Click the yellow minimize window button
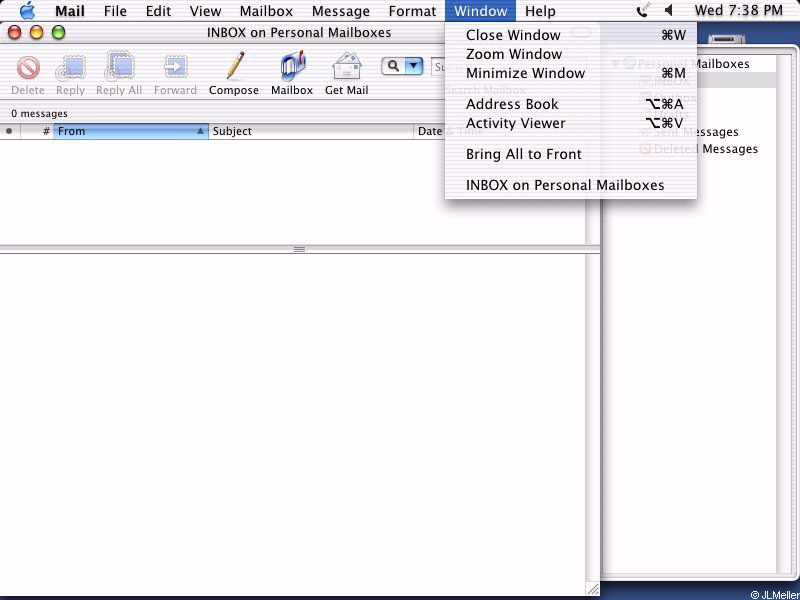This screenshot has height=600, width=800. pos(36,33)
